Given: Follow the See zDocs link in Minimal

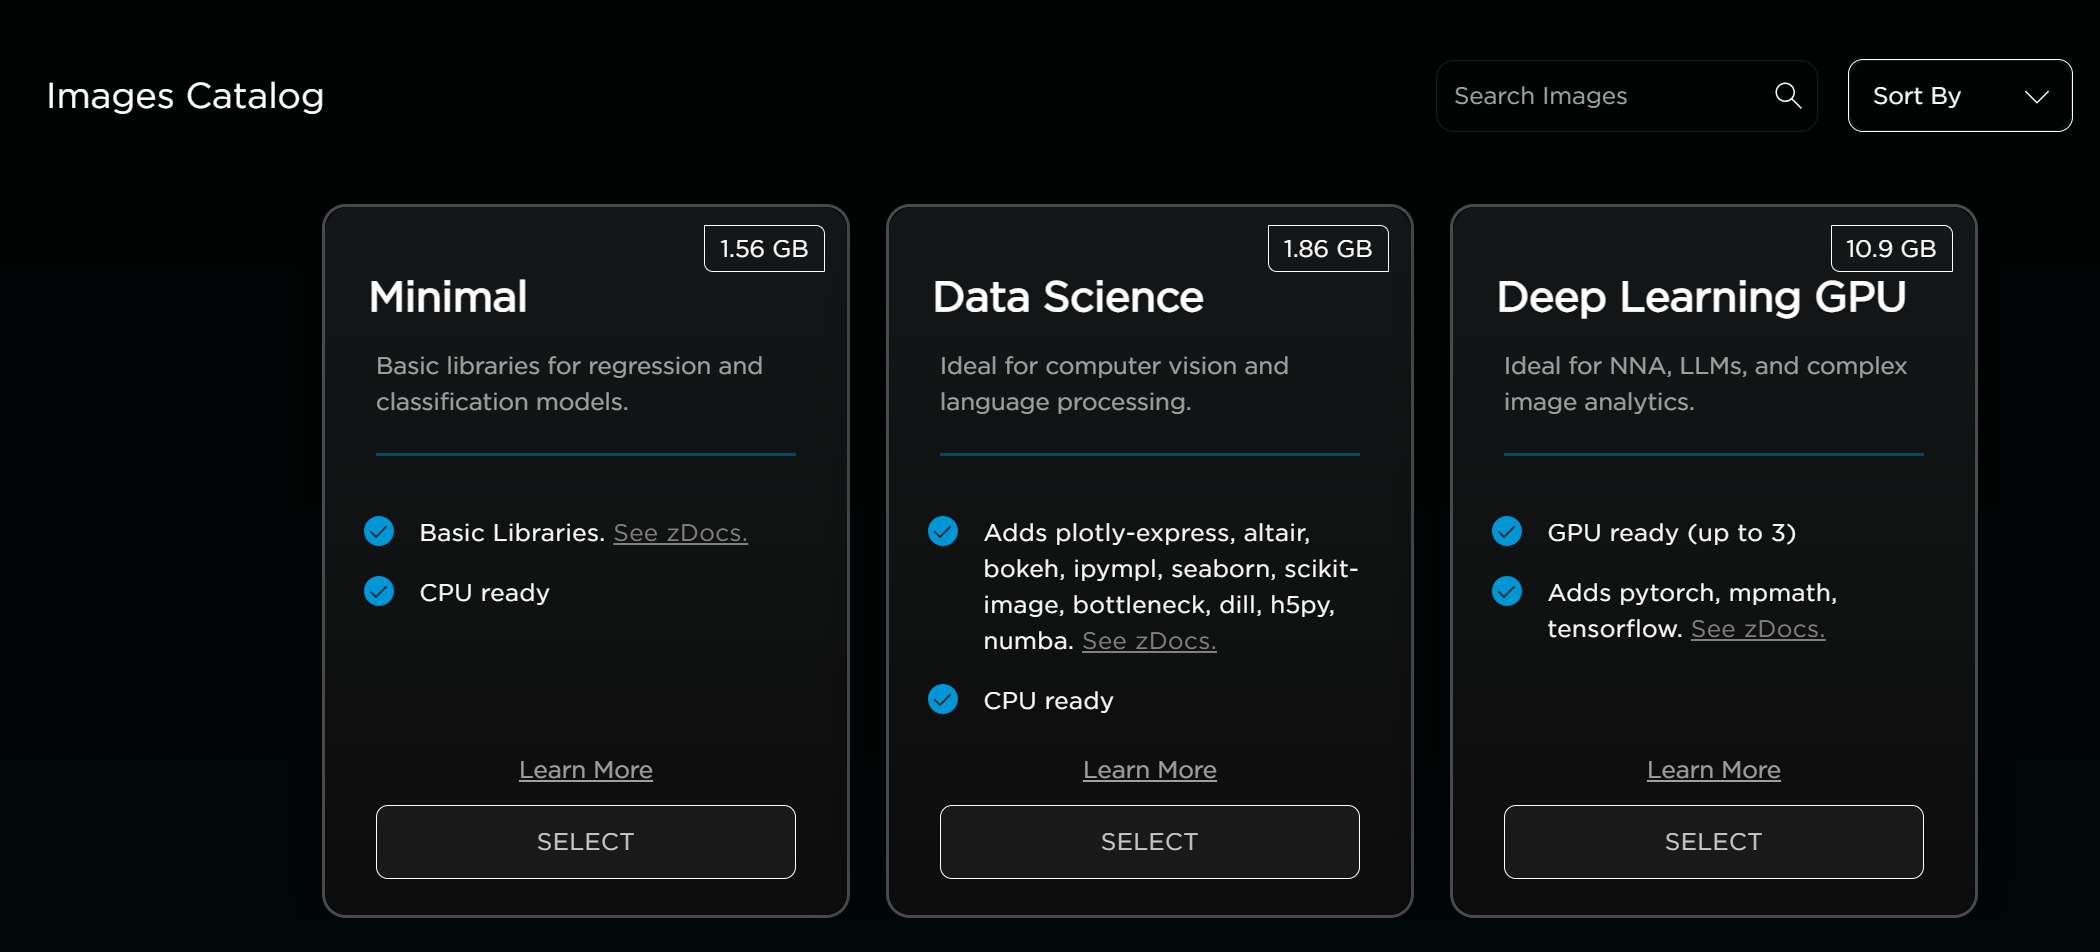Looking at the screenshot, I should coord(680,533).
